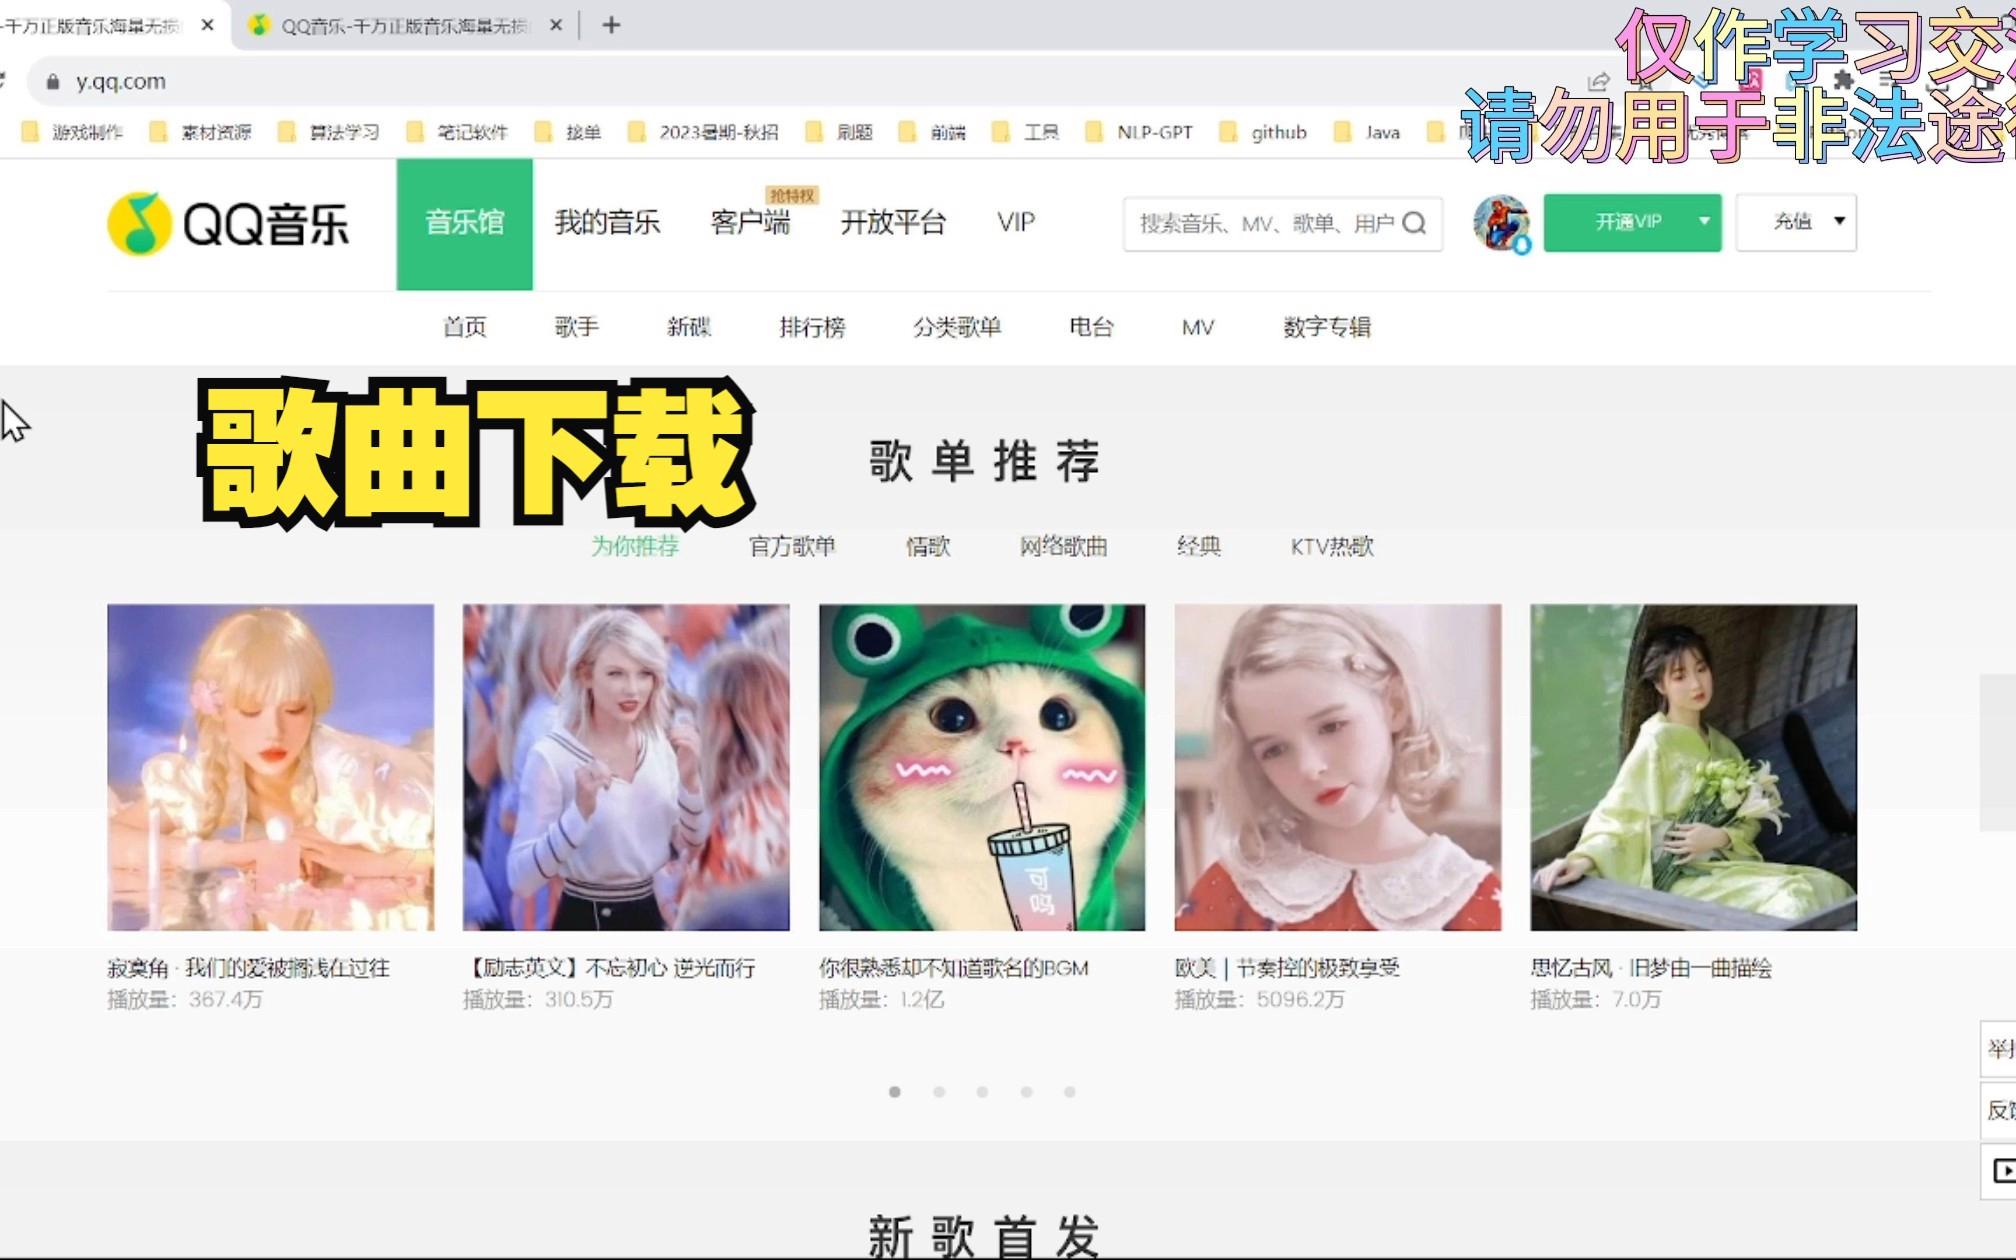Open the NLP-GPT bookmark folder
The width and height of the screenshot is (2016, 1260).
[x=1140, y=132]
